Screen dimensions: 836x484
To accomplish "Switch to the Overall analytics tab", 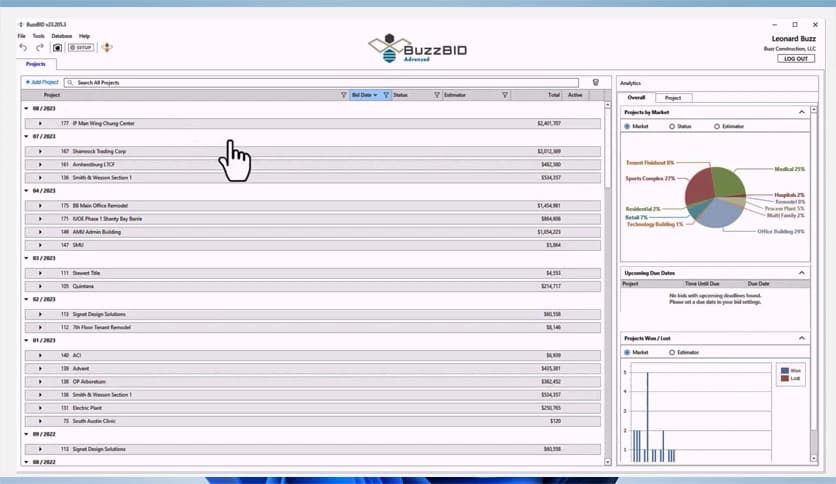I will 636,98.
